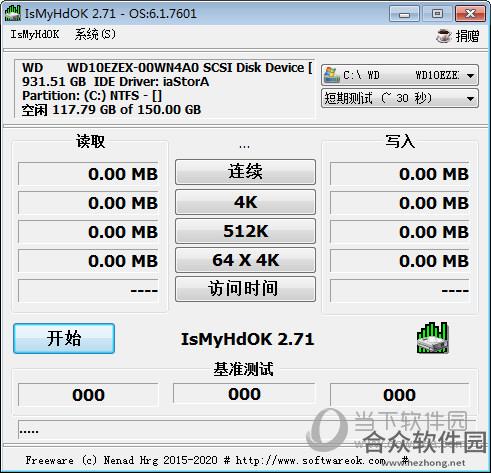Click the 64 X 4K test button
Viewport: 491px width, 473px height.
tap(245, 260)
